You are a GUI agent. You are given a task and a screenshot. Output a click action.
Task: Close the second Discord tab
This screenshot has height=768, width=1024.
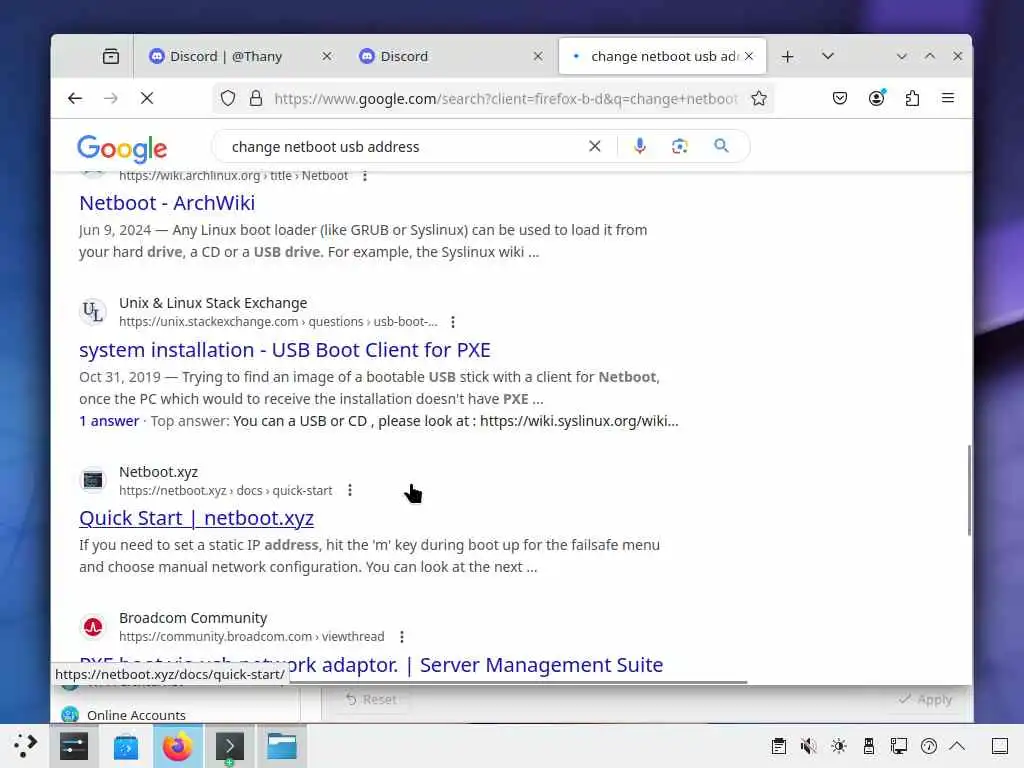pos(537,56)
